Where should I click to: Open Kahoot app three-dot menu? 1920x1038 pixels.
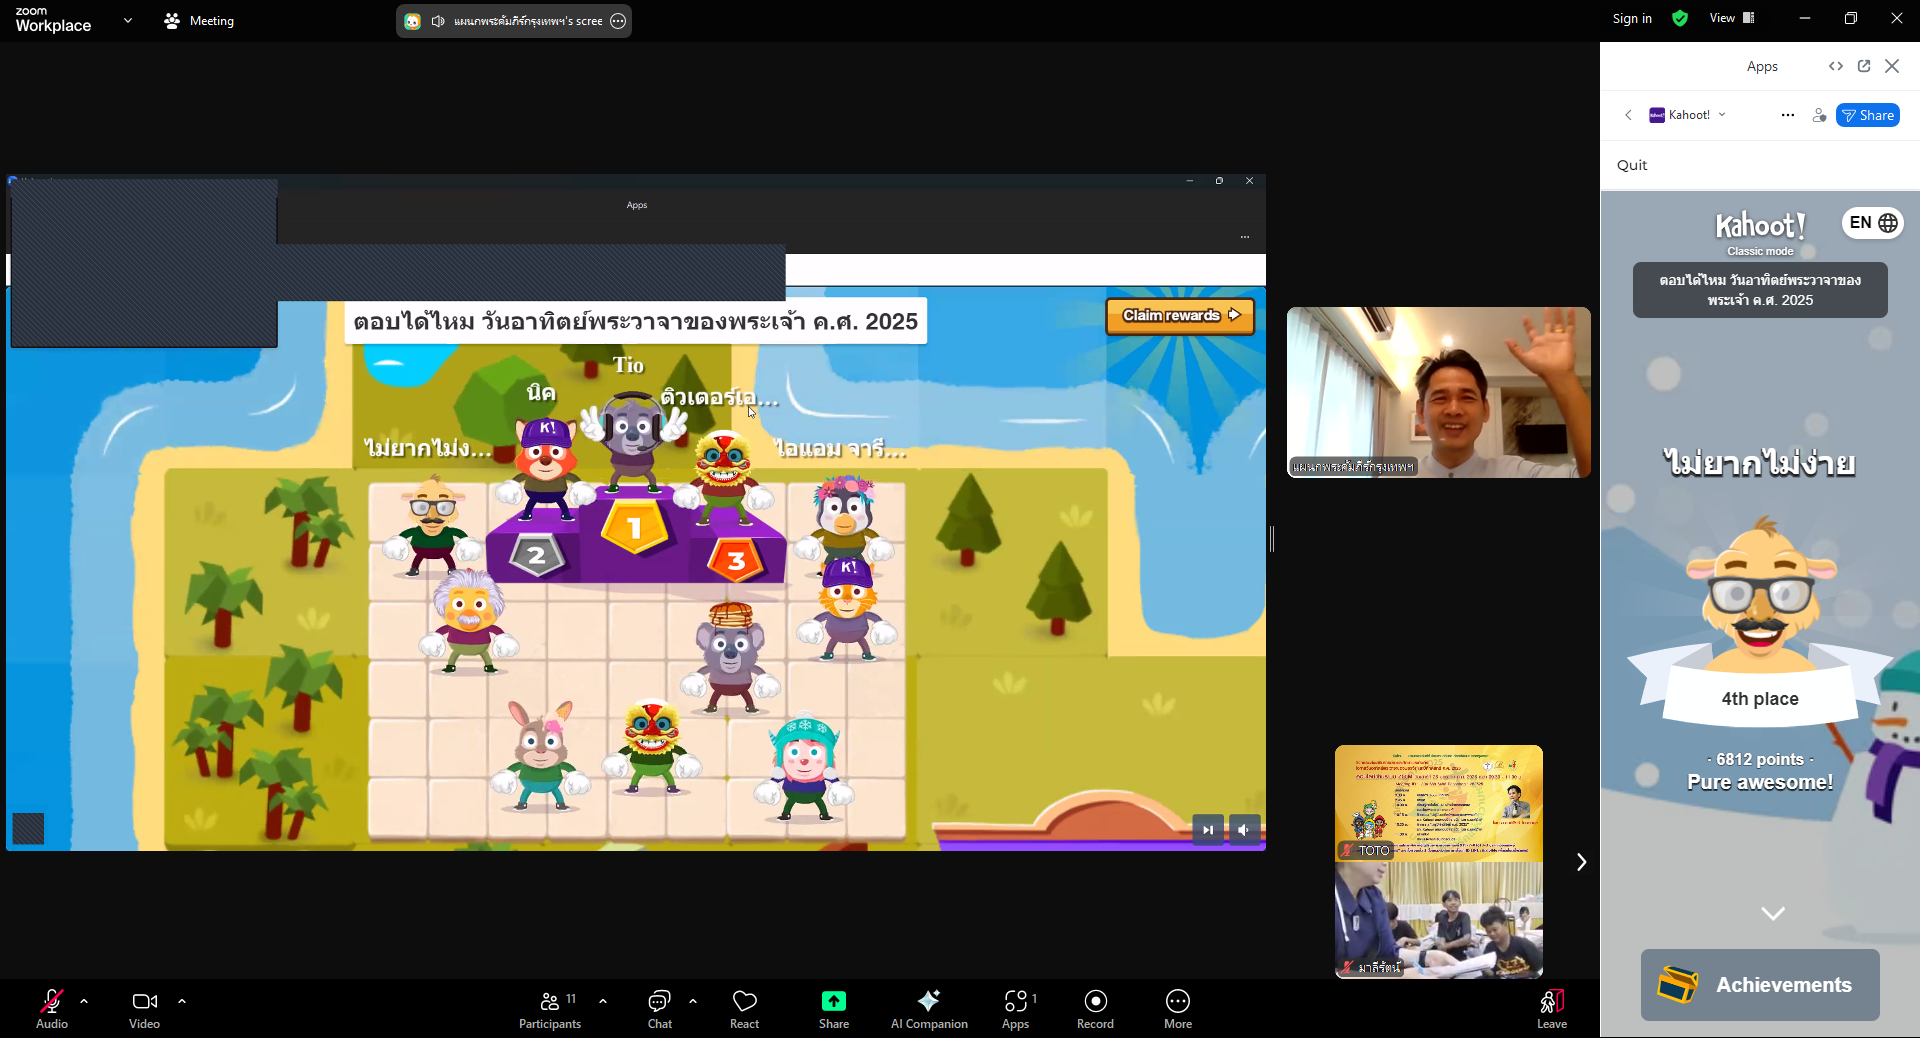click(x=1788, y=115)
